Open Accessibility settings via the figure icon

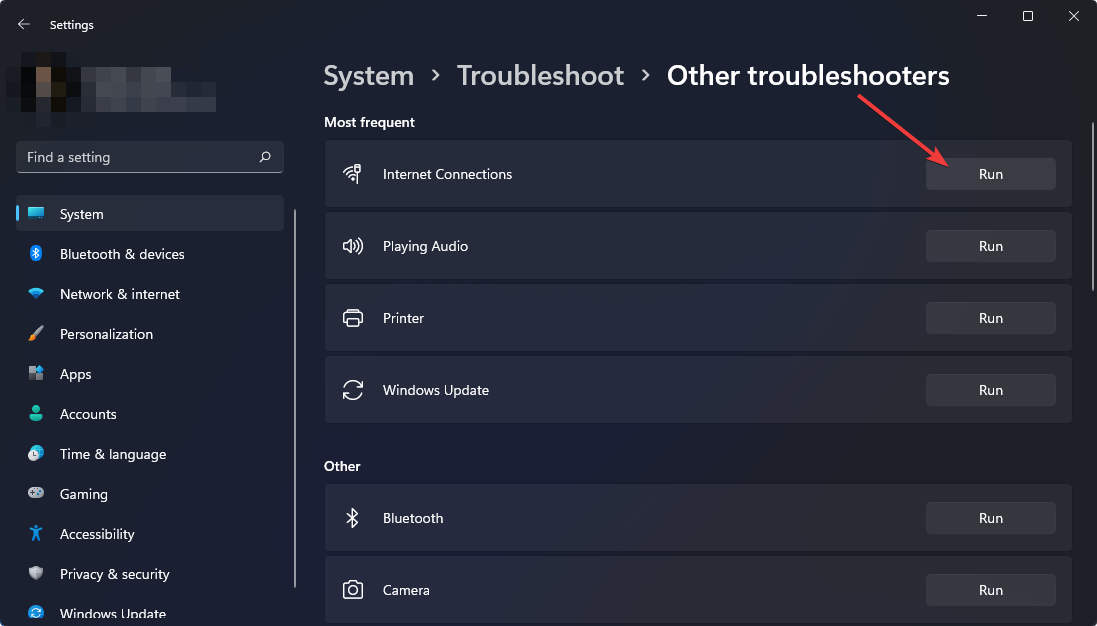(x=36, y=533)
